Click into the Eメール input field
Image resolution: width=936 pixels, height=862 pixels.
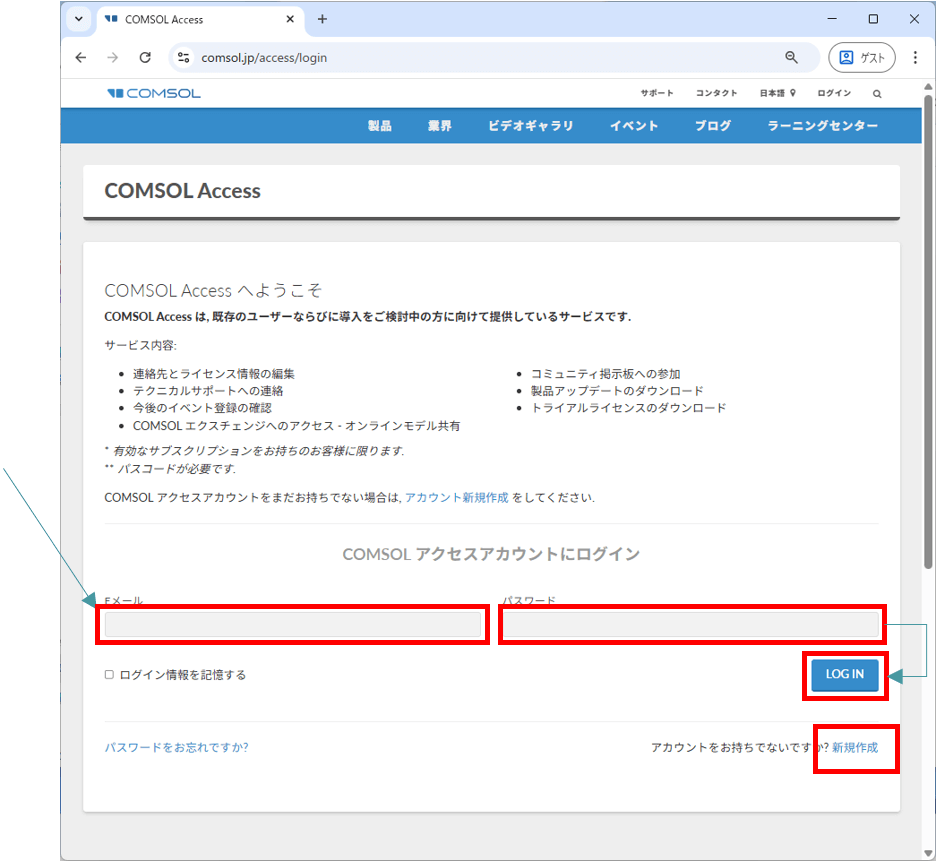tap(293, 625)
